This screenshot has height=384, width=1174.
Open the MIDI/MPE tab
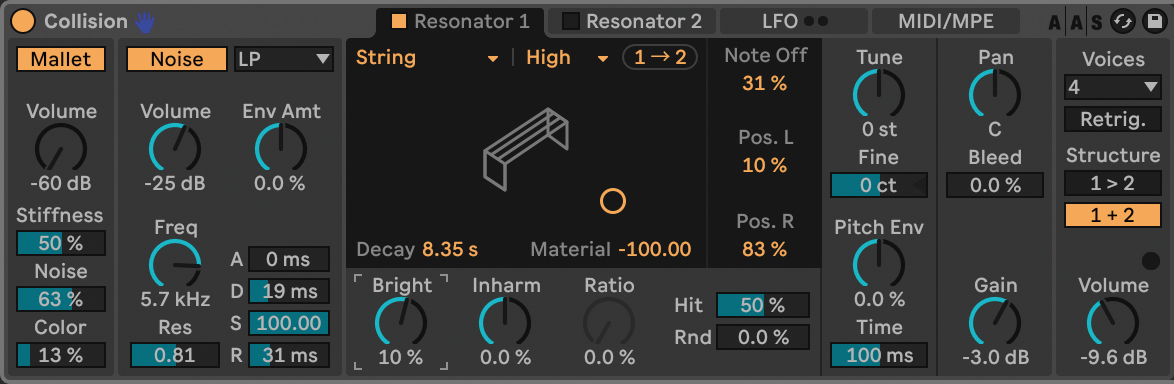[946, 22]
